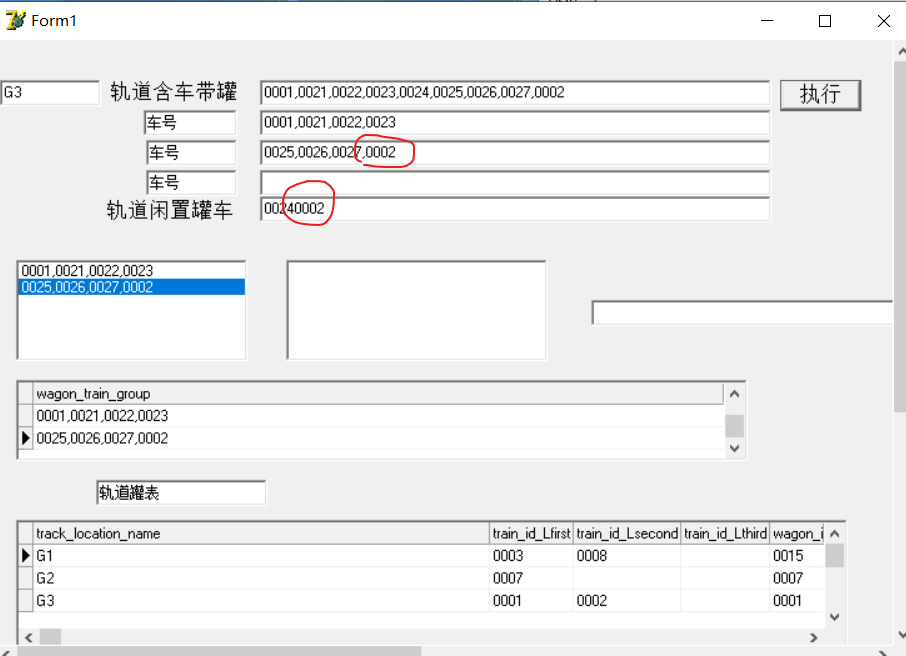Click the track_location_name column header

coord(261,533)
